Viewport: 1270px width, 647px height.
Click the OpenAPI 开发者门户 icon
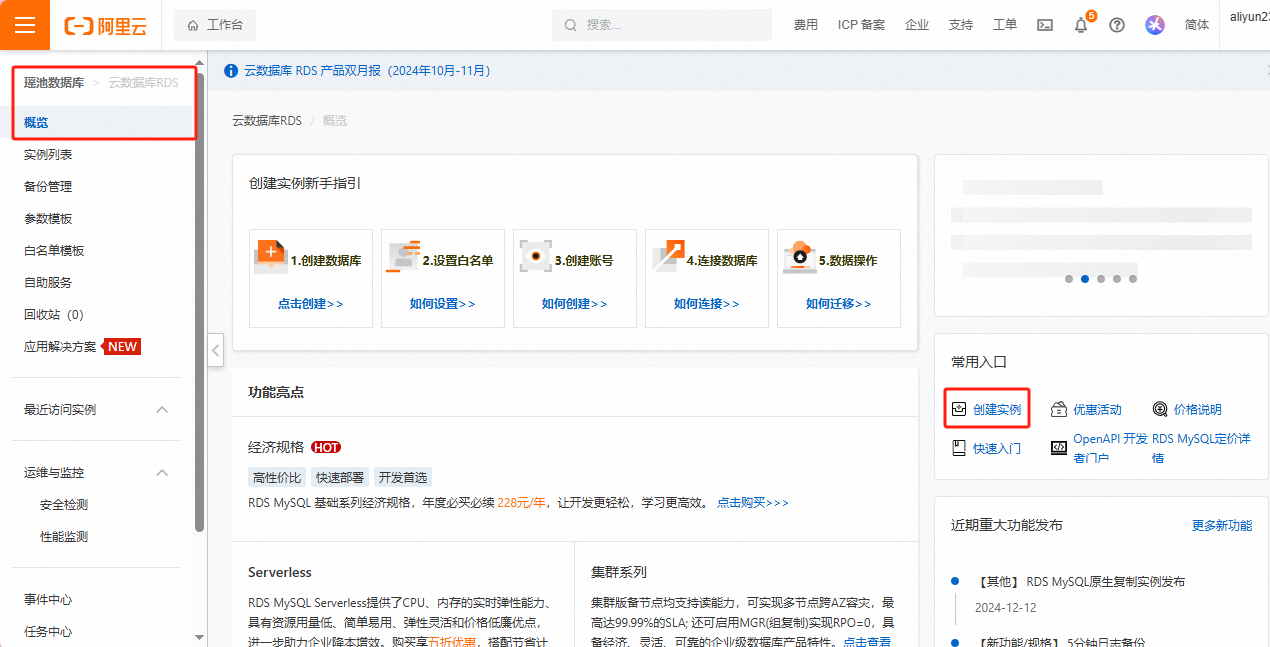(1059, 448)
